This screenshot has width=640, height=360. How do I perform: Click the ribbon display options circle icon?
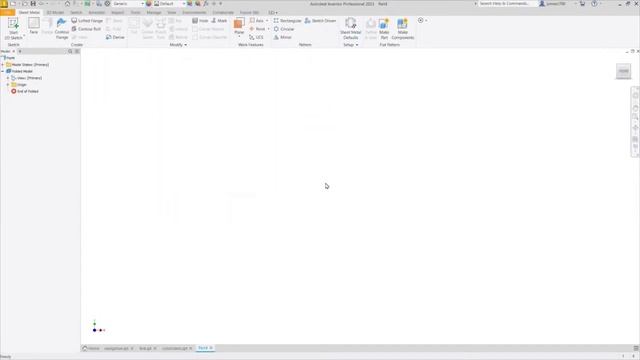421,20
